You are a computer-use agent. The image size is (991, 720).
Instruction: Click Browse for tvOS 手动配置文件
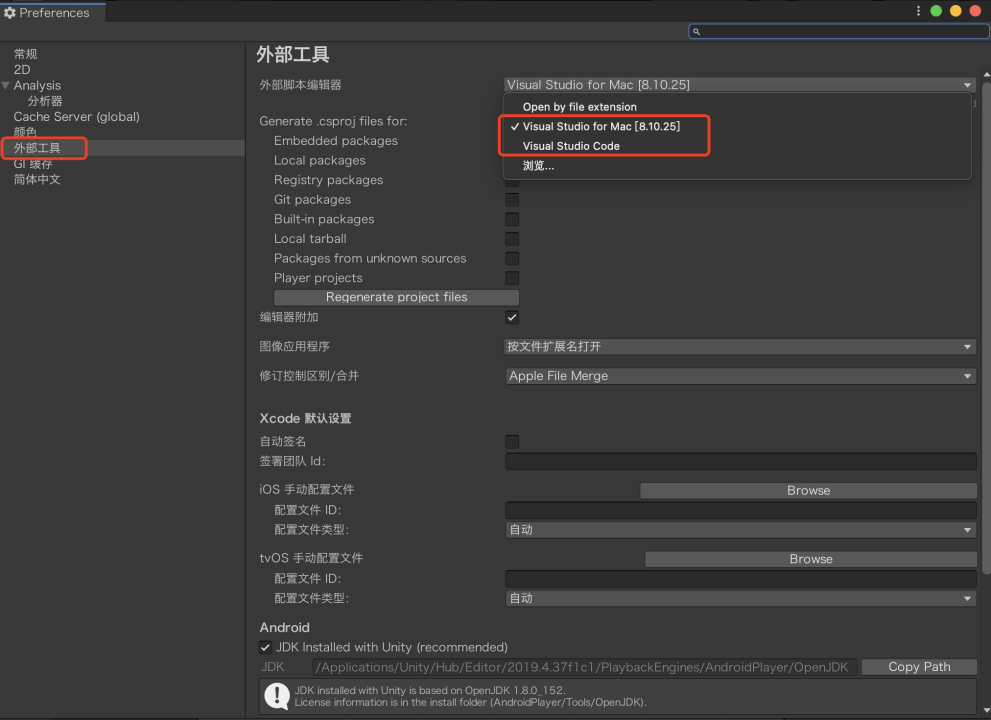click(811, 559)
